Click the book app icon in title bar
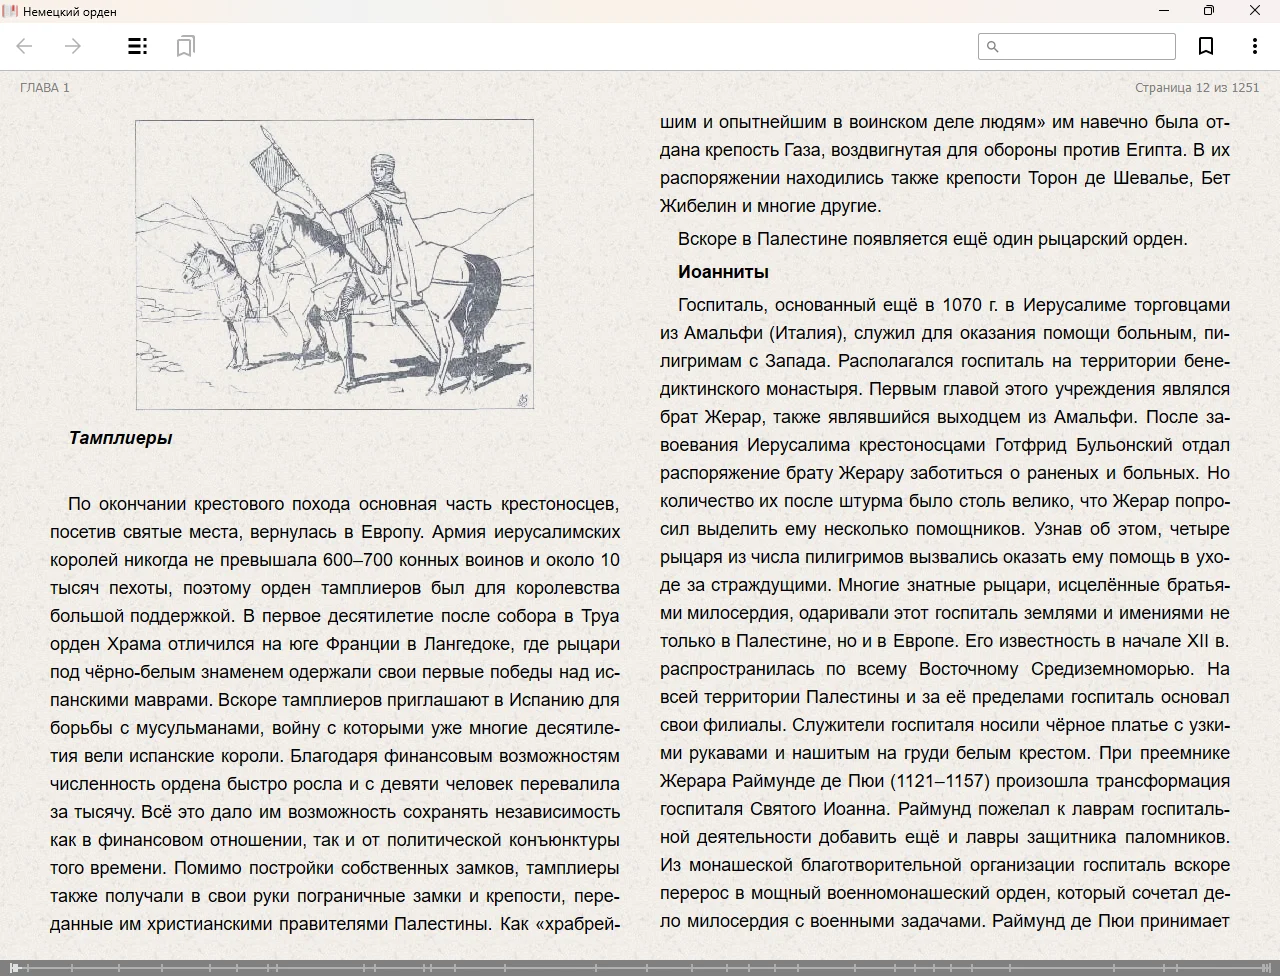This screenshot has width=1280, height=976. [10, 11]
